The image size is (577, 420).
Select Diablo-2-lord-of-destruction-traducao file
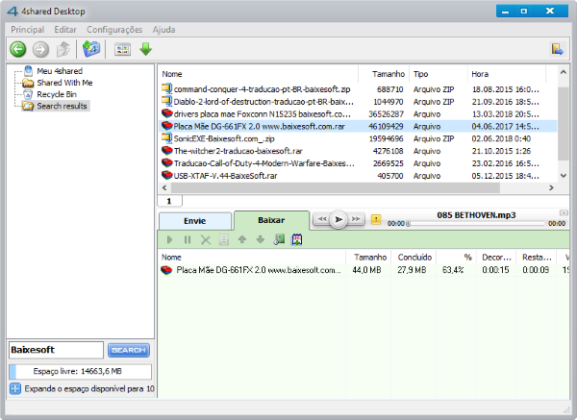(x=358, y=102)
